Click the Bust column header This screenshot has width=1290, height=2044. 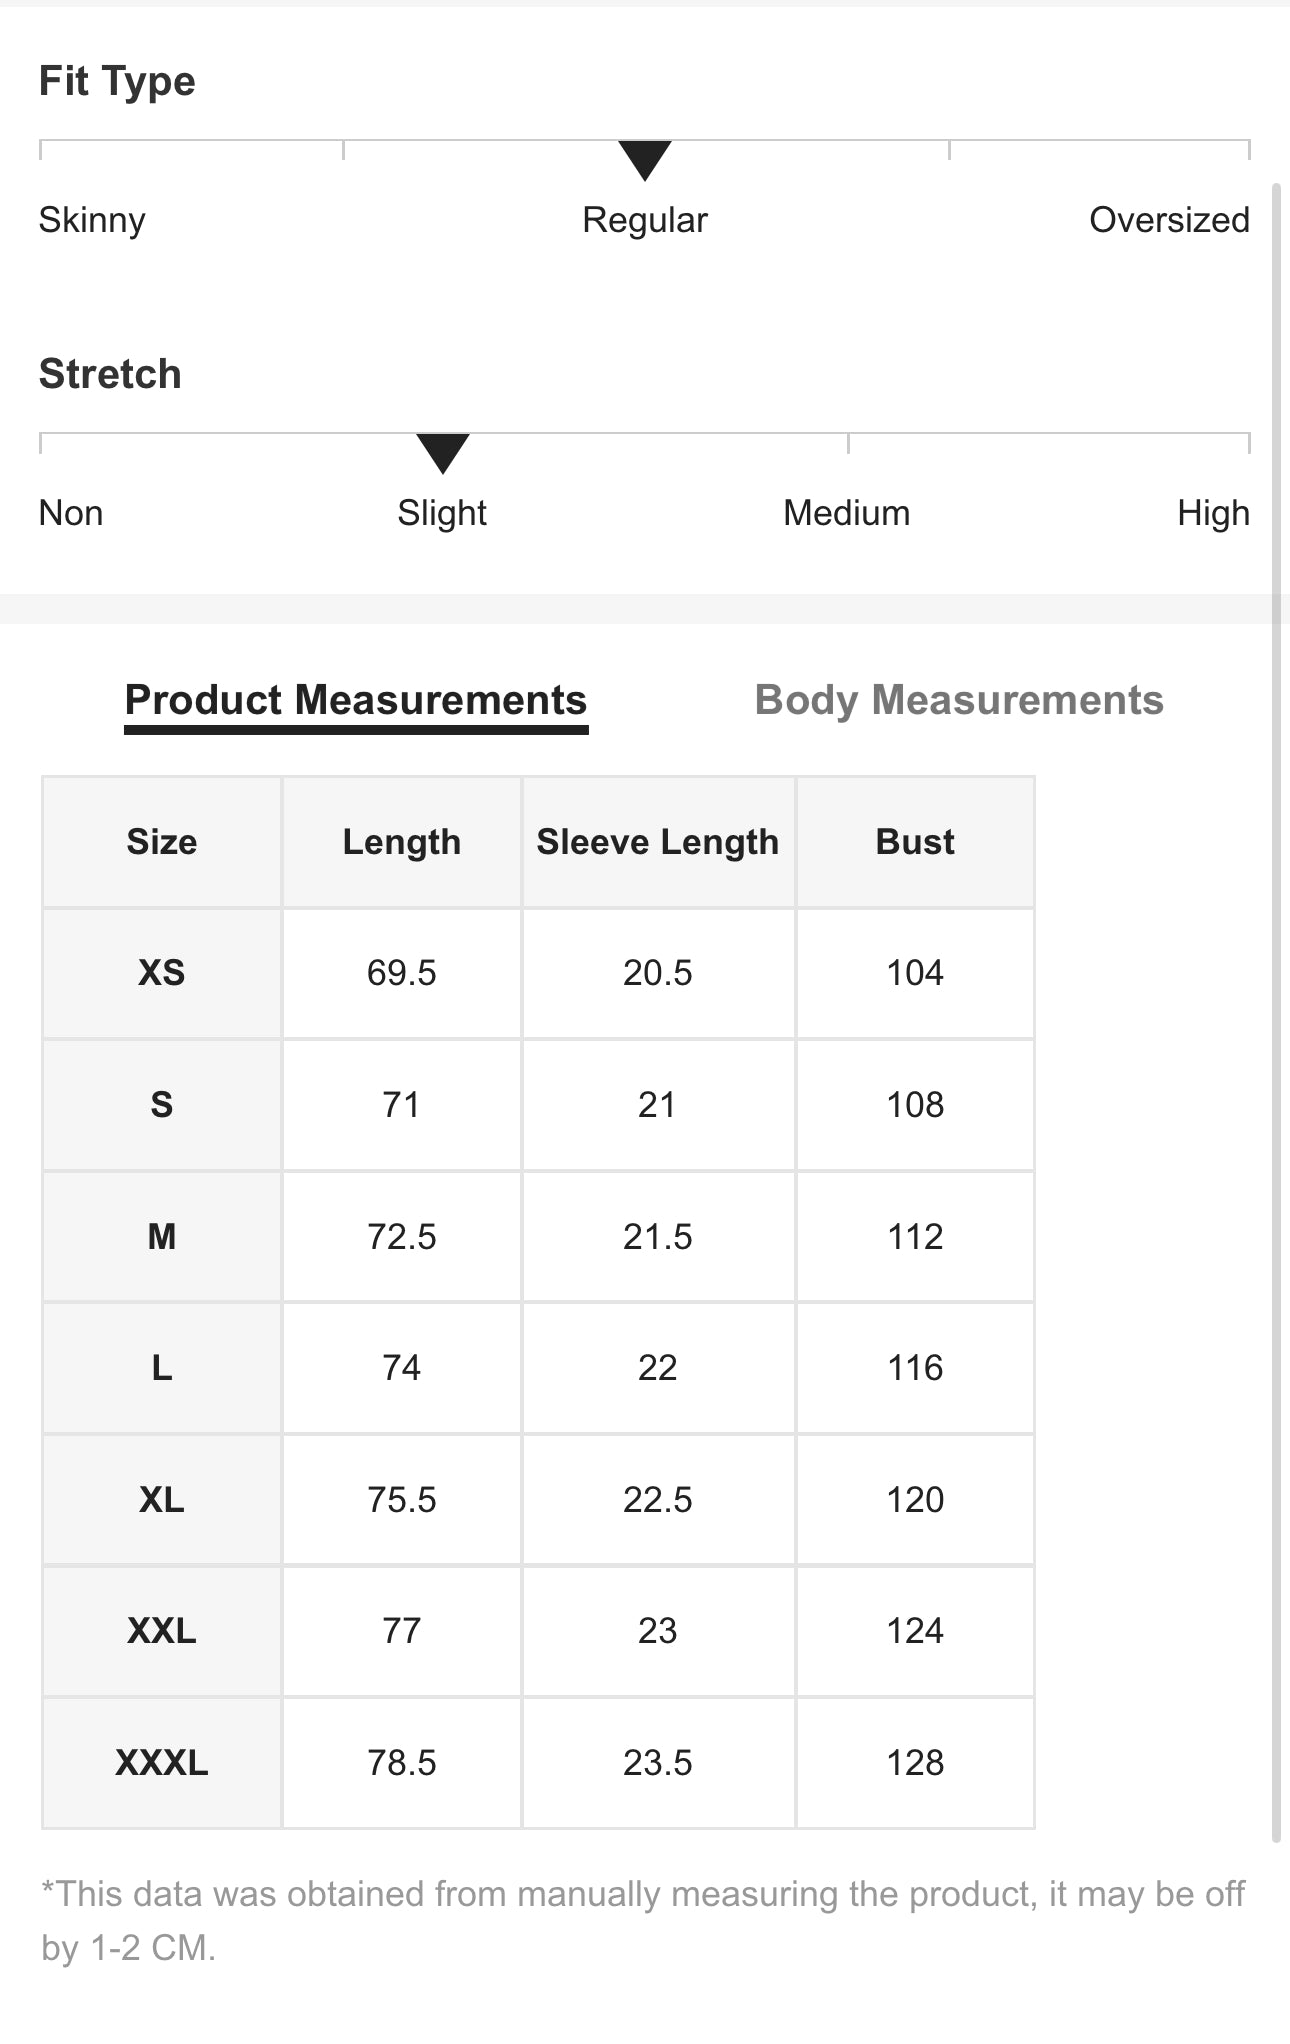coord(914,842)
